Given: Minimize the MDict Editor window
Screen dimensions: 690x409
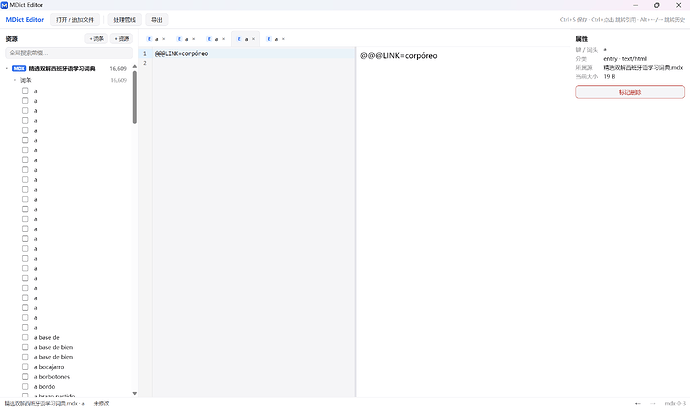Looking at the screenshot, I should tap(635, 5).
